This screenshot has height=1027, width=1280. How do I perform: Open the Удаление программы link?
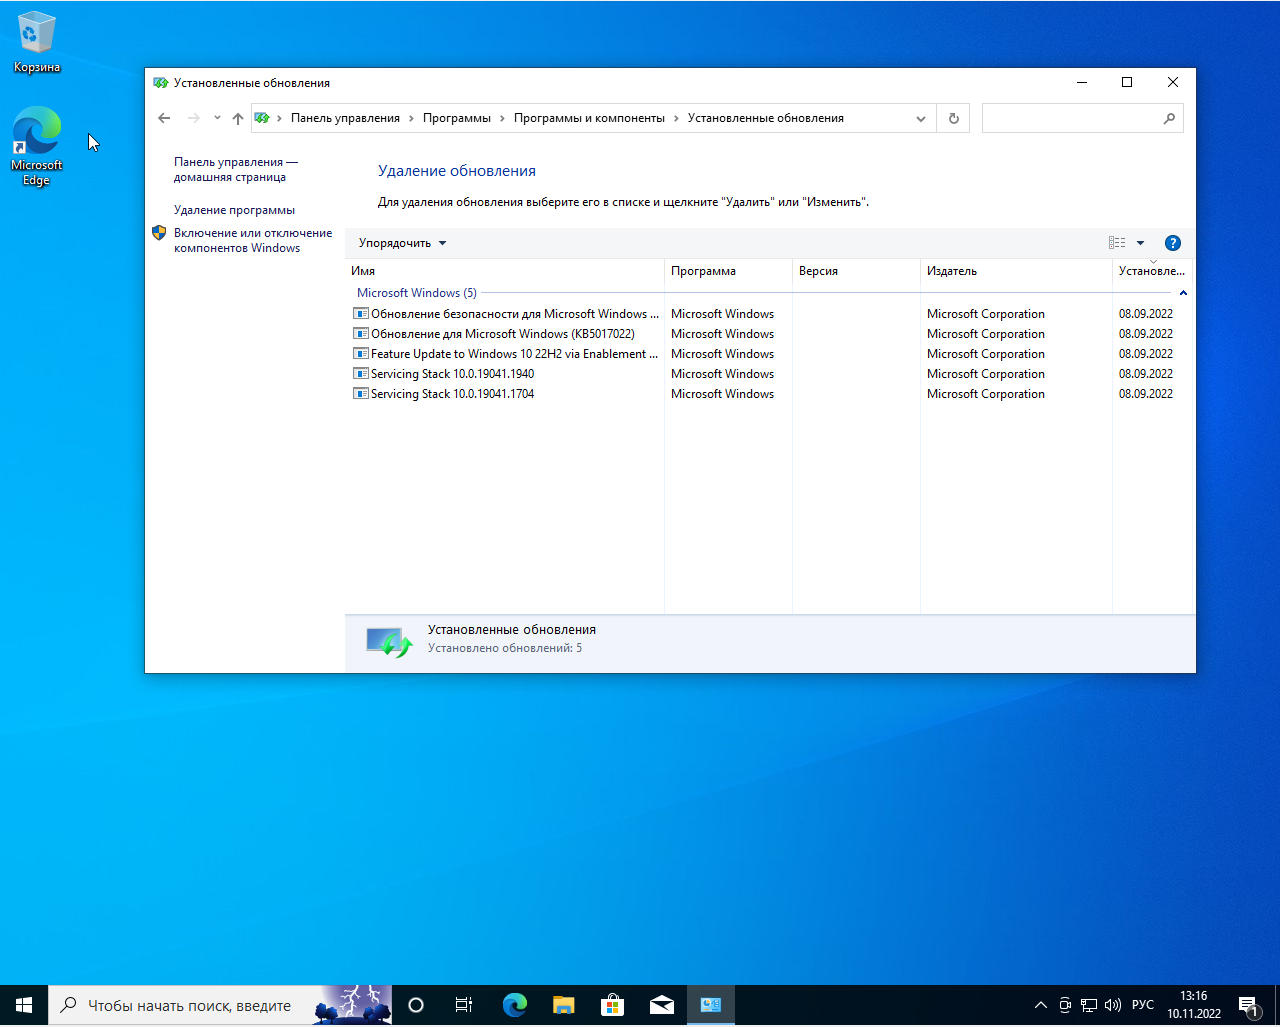[x=234, y=210]
